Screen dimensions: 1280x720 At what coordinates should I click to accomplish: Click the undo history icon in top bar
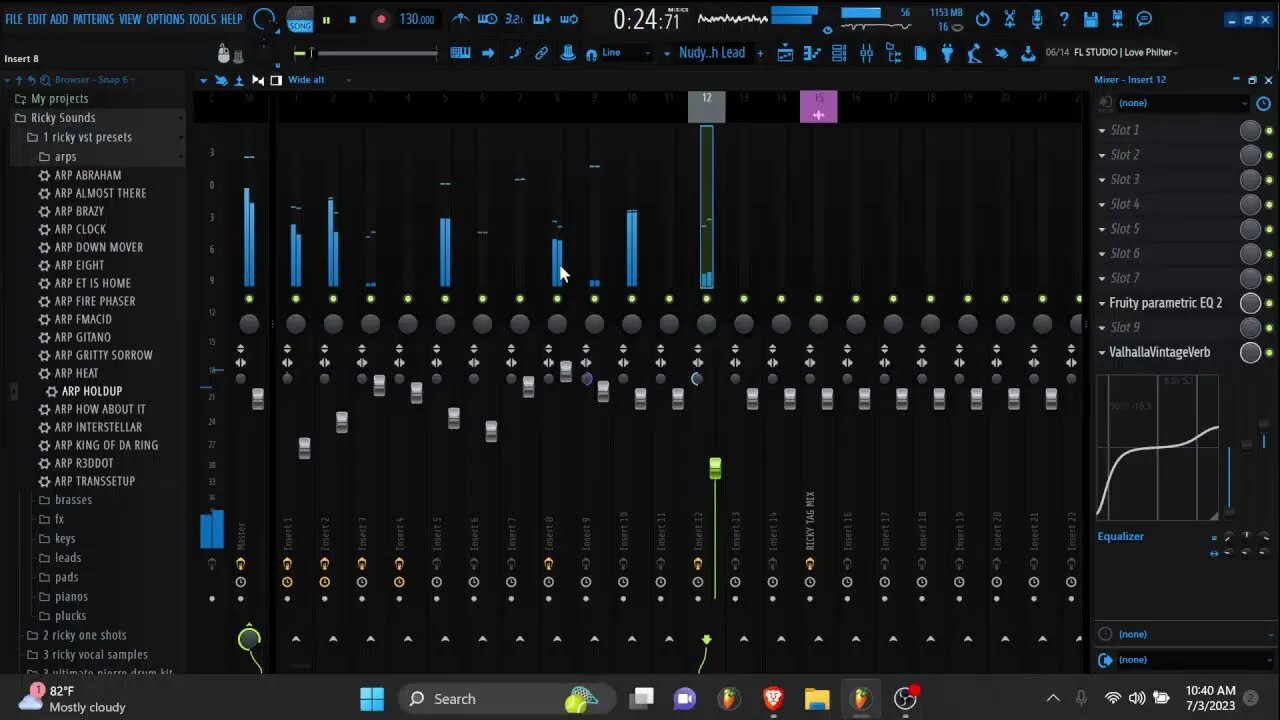click(x=982, y=19)
